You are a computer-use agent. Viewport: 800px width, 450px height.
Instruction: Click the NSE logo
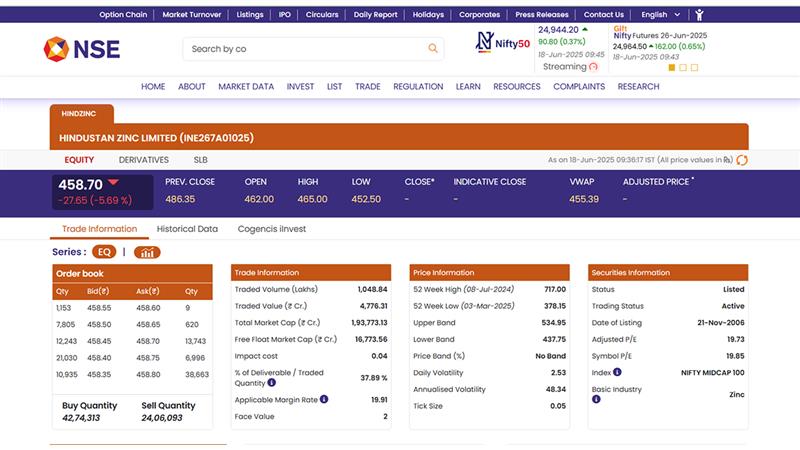[x=82, y=48]
